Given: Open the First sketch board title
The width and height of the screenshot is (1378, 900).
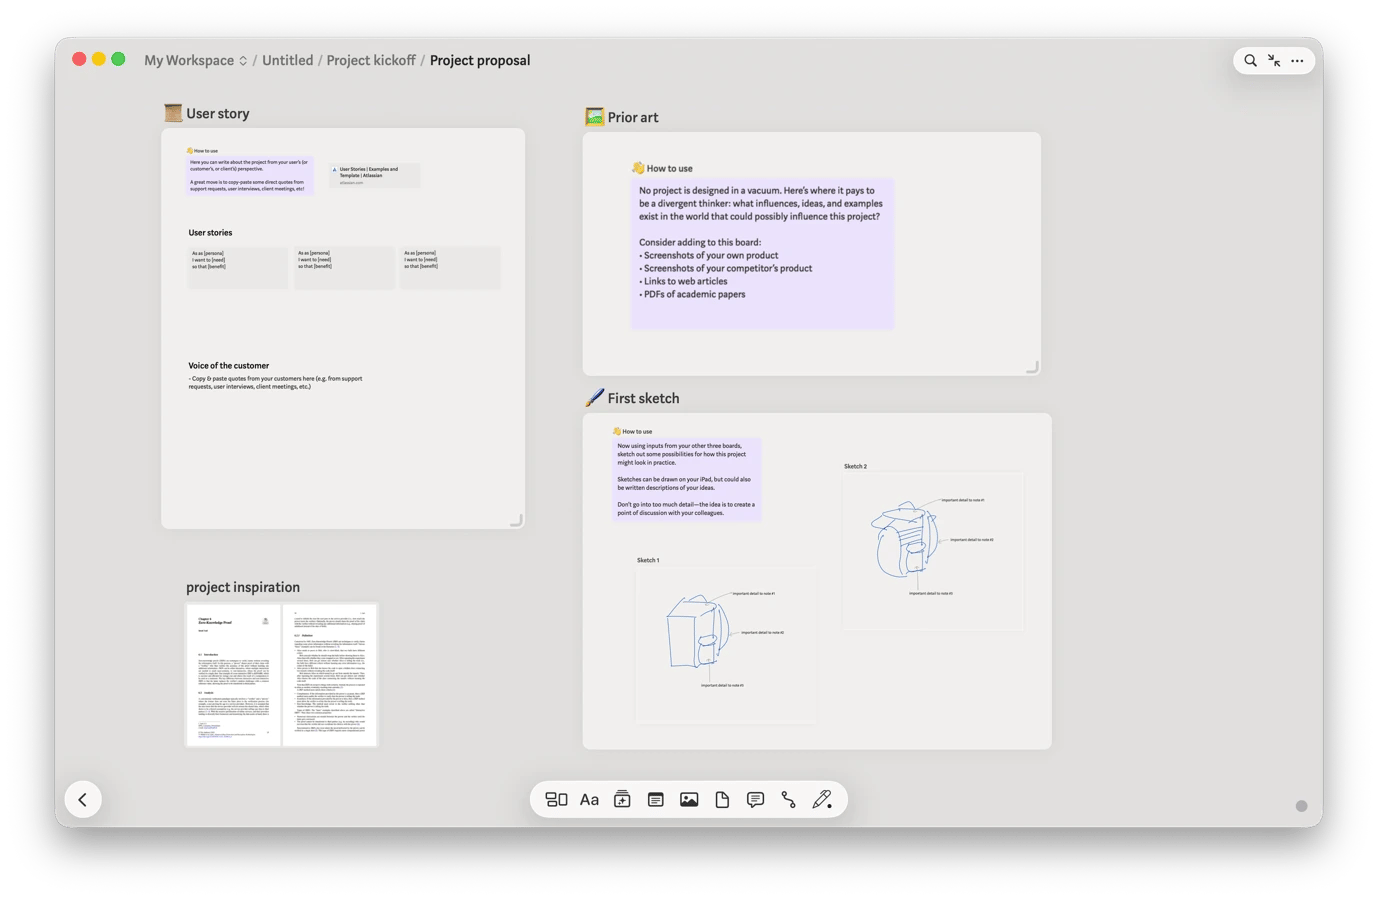Looking at the screenshot, I should tap(644, 399).
